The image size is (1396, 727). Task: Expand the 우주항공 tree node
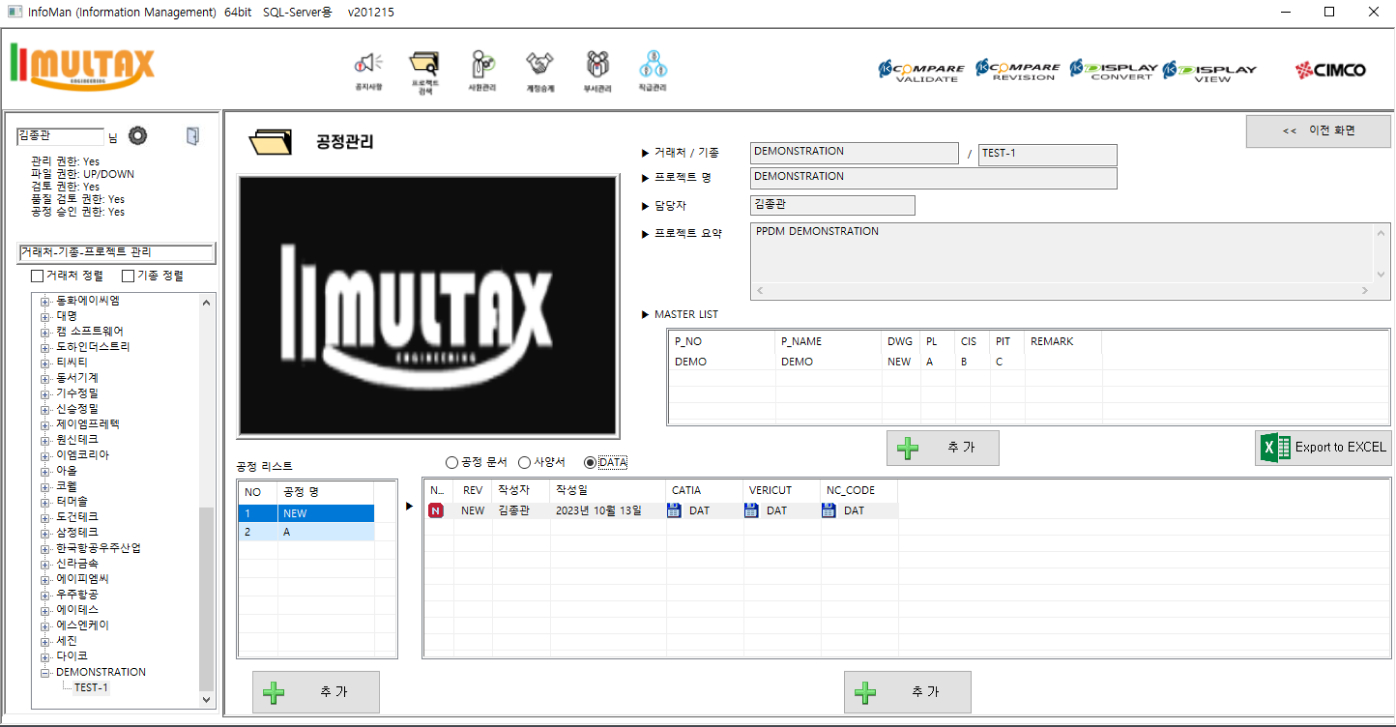point(45,594)
